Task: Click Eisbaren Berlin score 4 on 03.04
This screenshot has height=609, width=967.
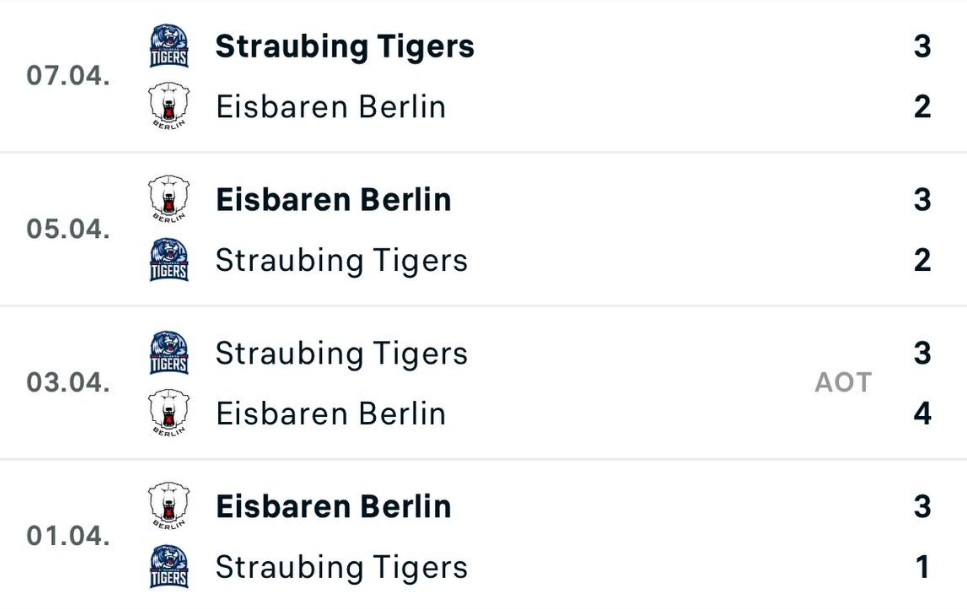Action: (x=922, y=413)
